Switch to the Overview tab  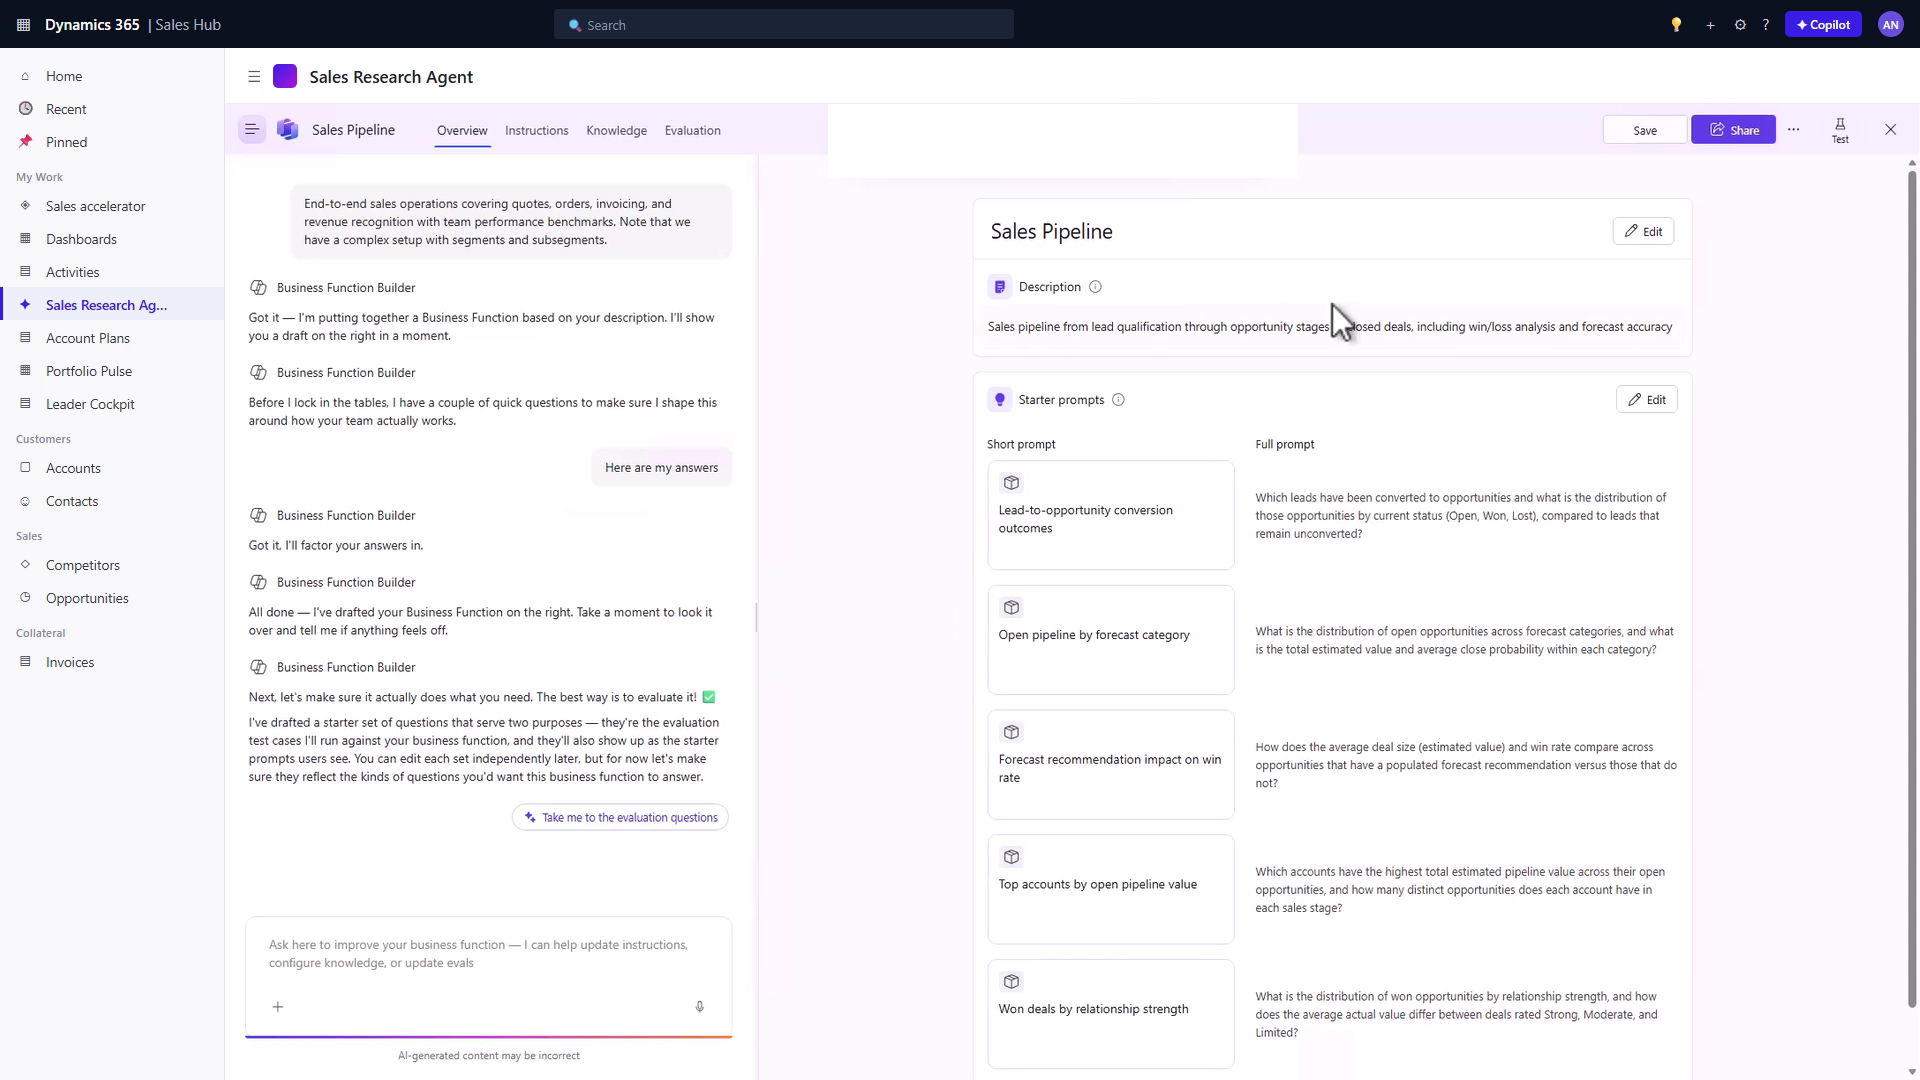click(462, 131)
